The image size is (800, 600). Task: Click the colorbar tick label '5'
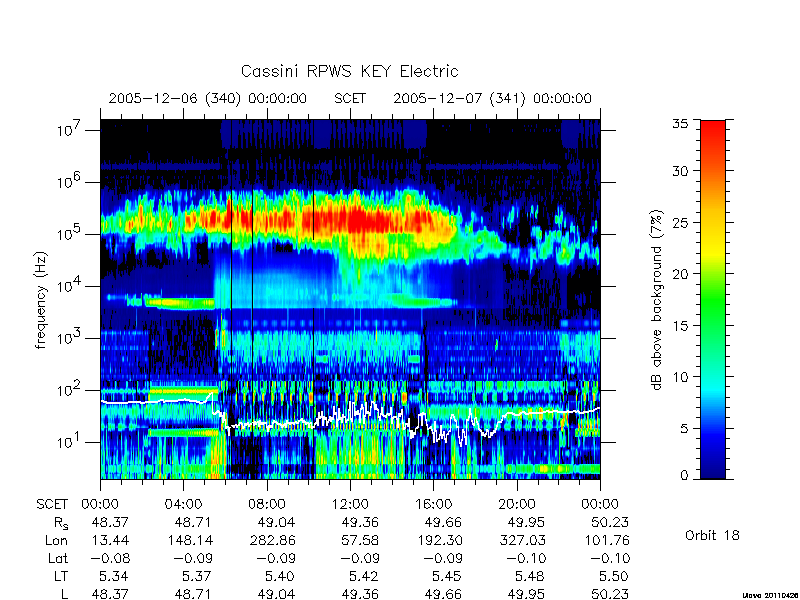pos(684,428)
